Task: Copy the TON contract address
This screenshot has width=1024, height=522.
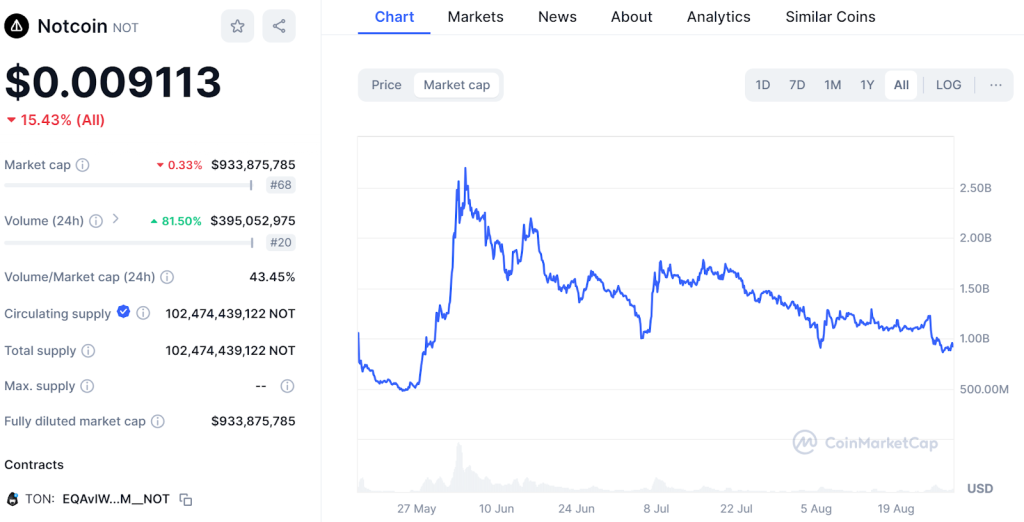Action: [186, 499]
